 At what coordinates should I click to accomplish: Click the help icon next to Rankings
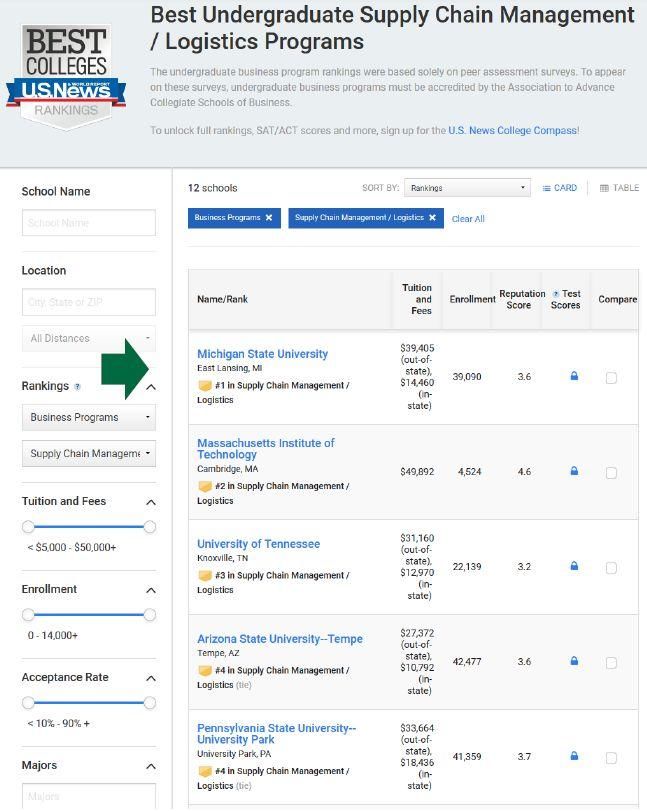coord(78,387)
